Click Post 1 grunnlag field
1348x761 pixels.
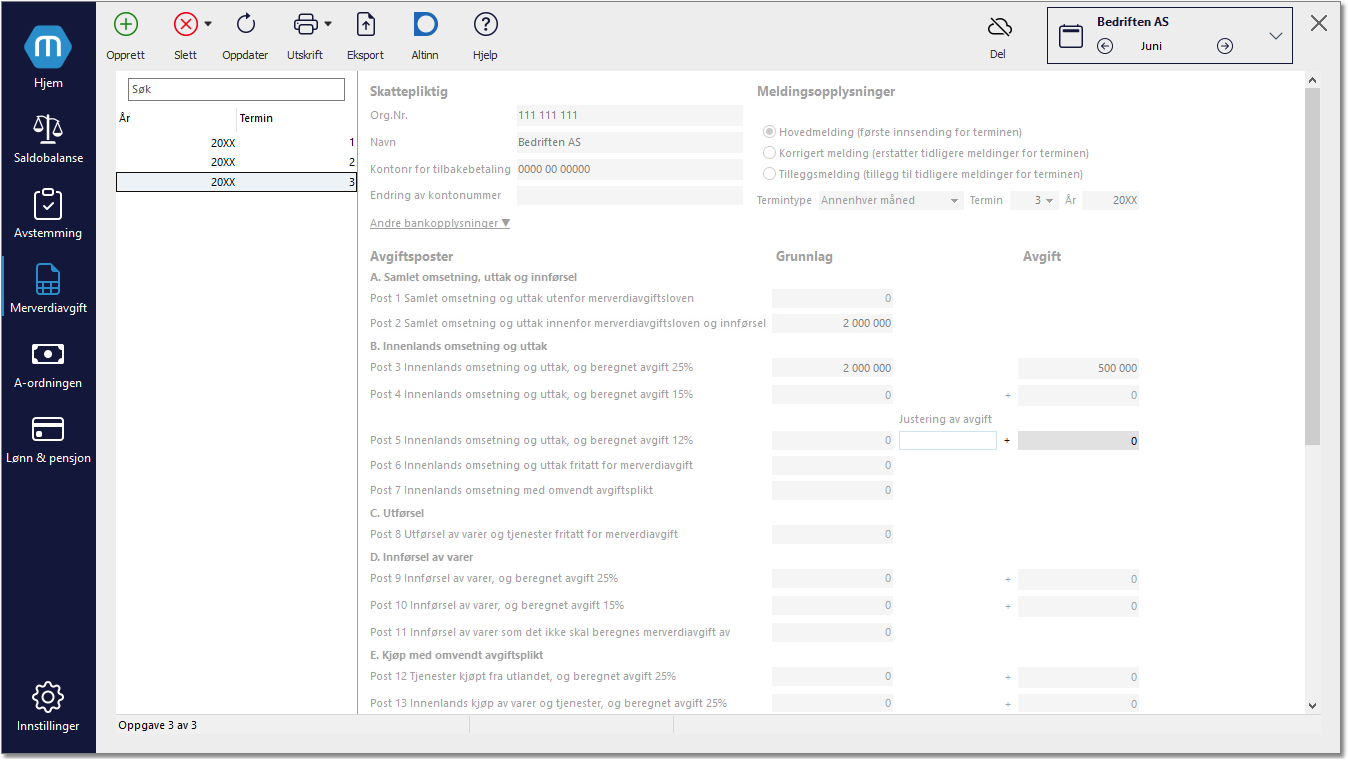(832, 298)
